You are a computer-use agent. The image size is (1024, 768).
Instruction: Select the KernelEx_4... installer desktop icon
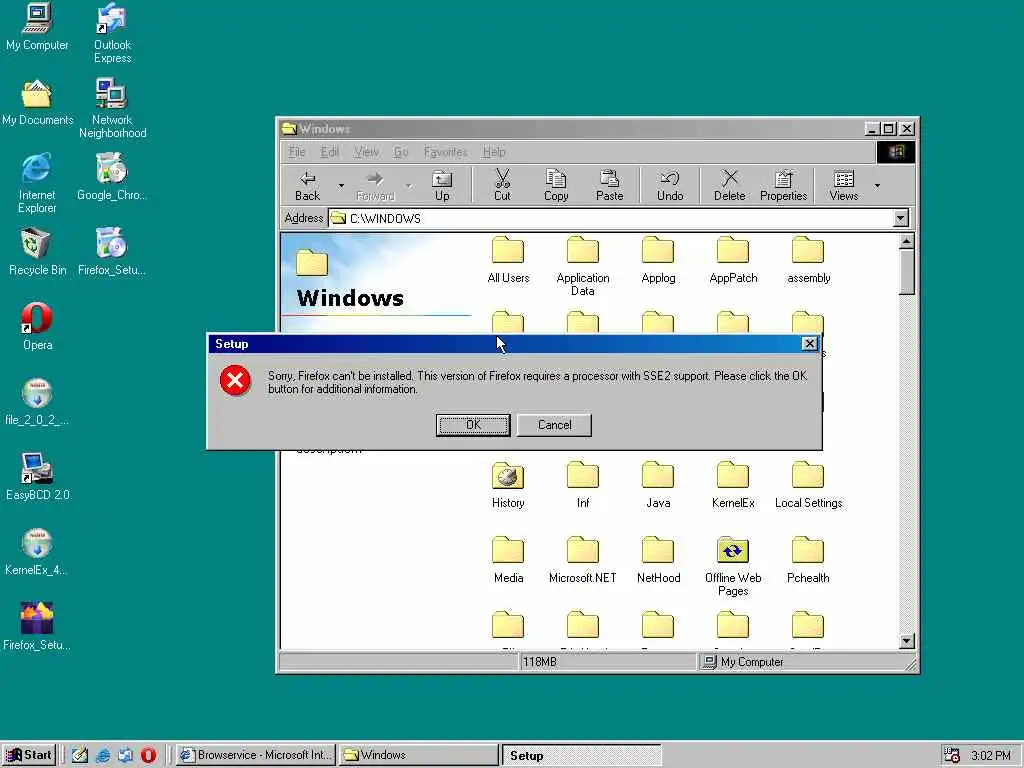click(37, 552)
